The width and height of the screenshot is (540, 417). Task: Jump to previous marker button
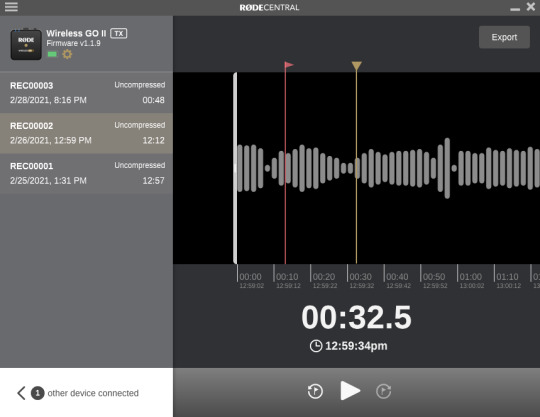pyautogui.click(x=315, y=391)
